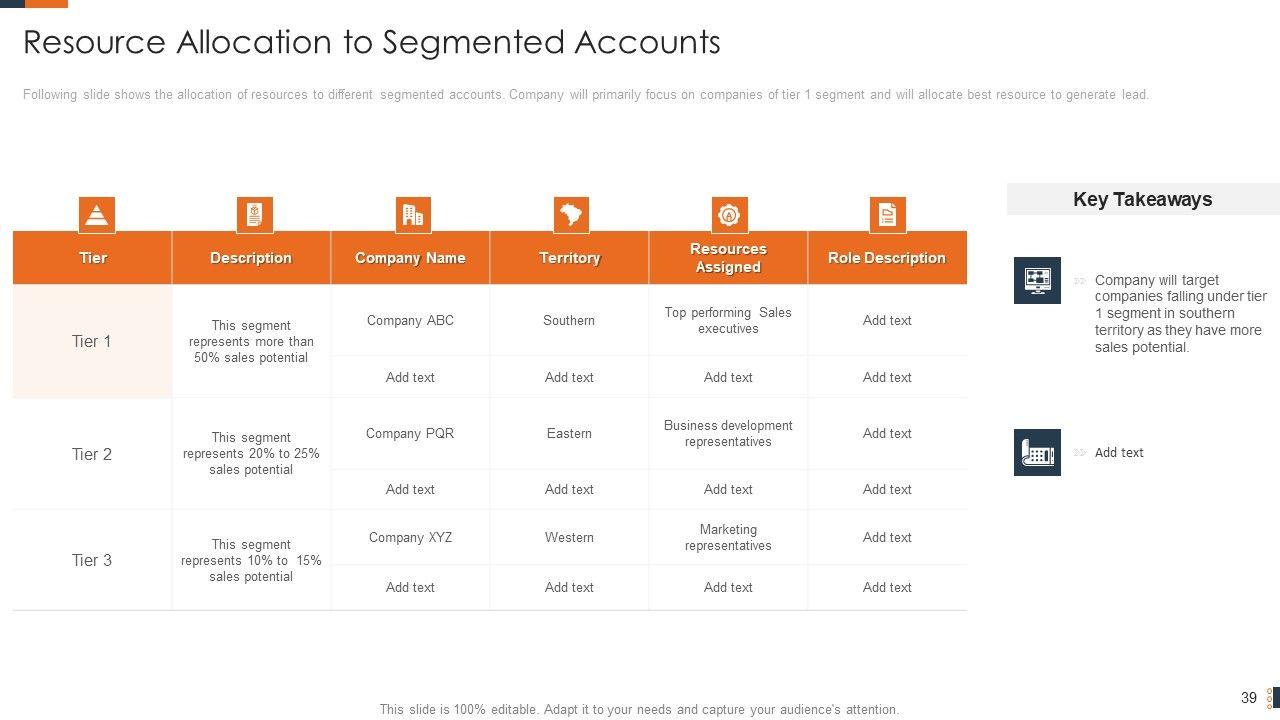This screenshot has height=720, width=1280.
Task: Select the Company ABC cell
Action: pyautogui.click(x=410, y=321)
